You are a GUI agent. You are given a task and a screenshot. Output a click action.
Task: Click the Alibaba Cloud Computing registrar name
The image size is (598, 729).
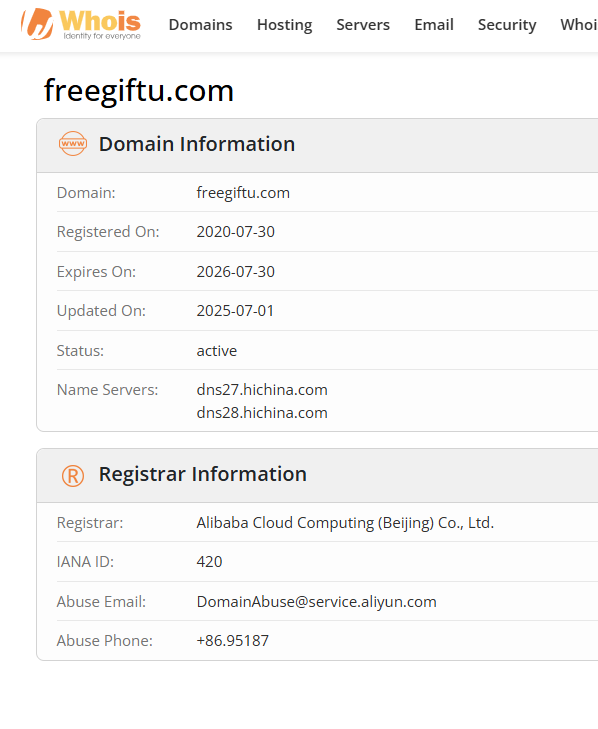345,523
